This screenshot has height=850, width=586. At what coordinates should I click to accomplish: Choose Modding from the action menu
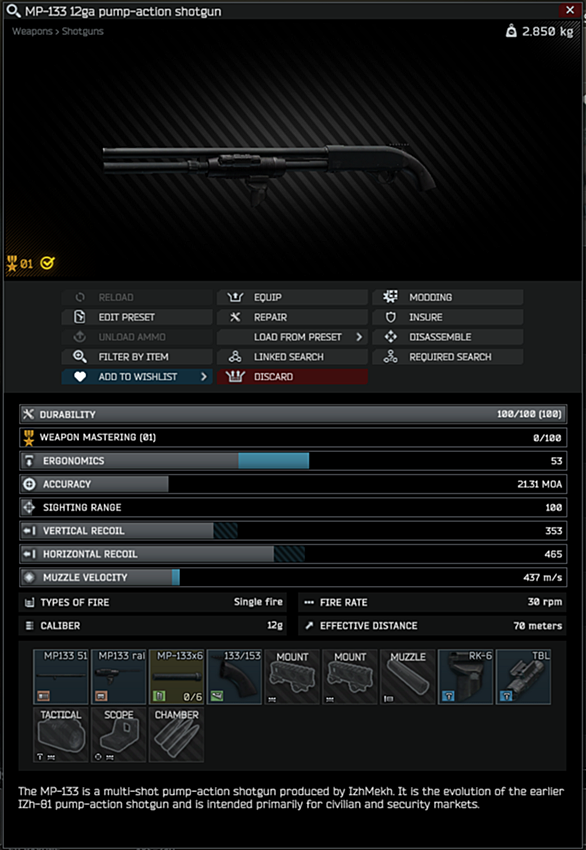pyautogui.click(x=448, y=298)
